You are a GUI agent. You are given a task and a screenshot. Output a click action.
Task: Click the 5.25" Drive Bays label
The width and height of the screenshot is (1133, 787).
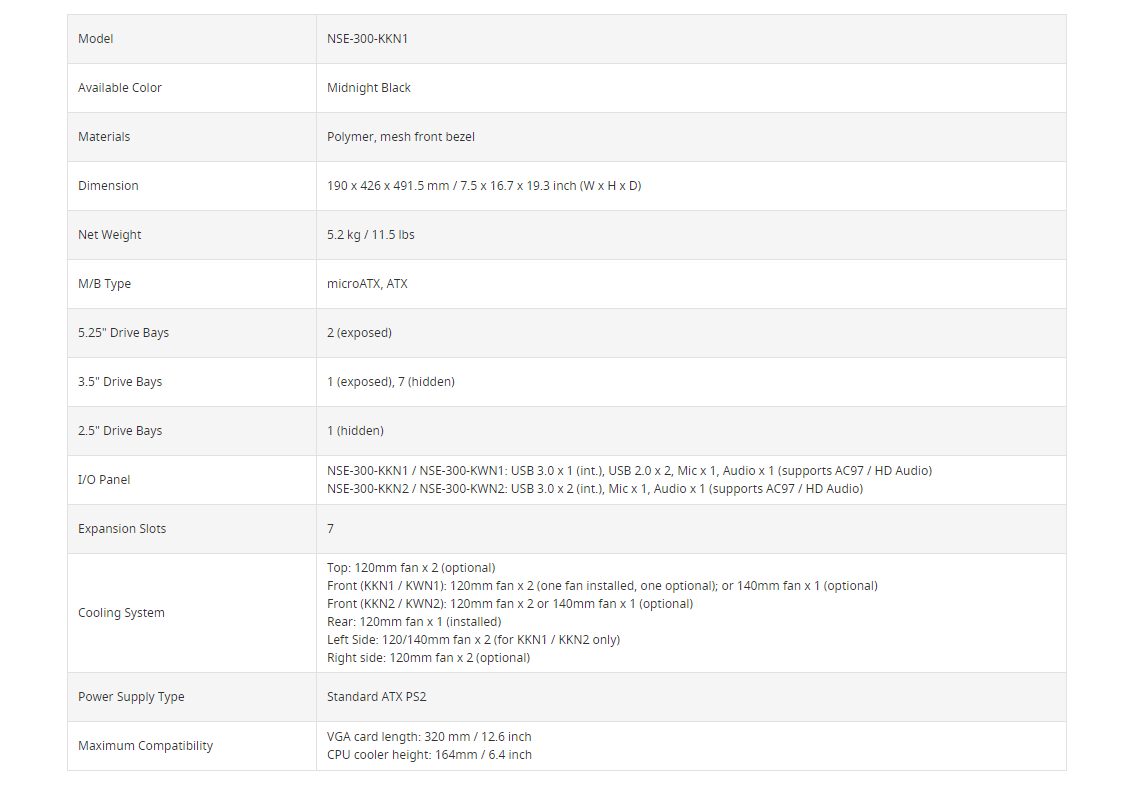pos(124,333)
